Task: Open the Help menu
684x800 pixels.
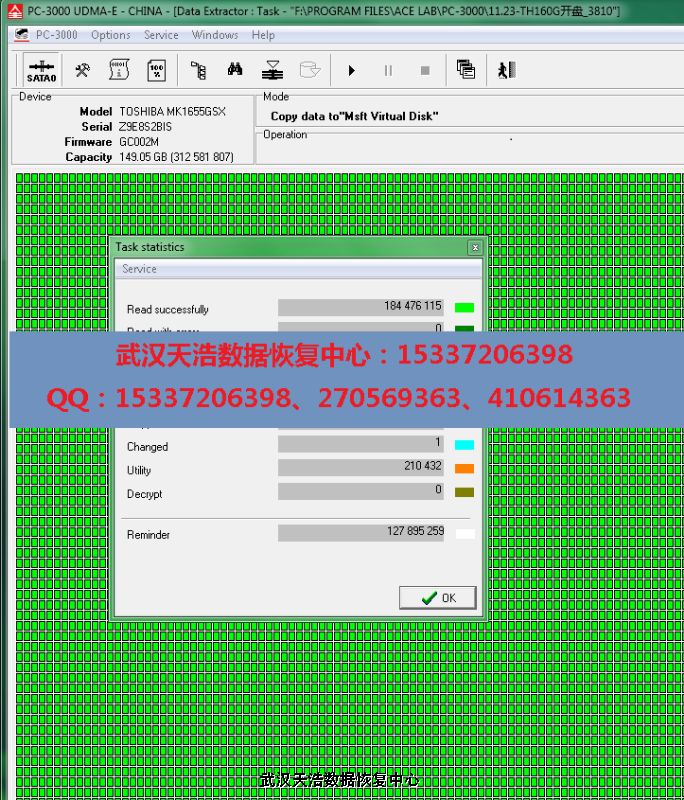Action: pyautogui.click(x=263, y=35)
